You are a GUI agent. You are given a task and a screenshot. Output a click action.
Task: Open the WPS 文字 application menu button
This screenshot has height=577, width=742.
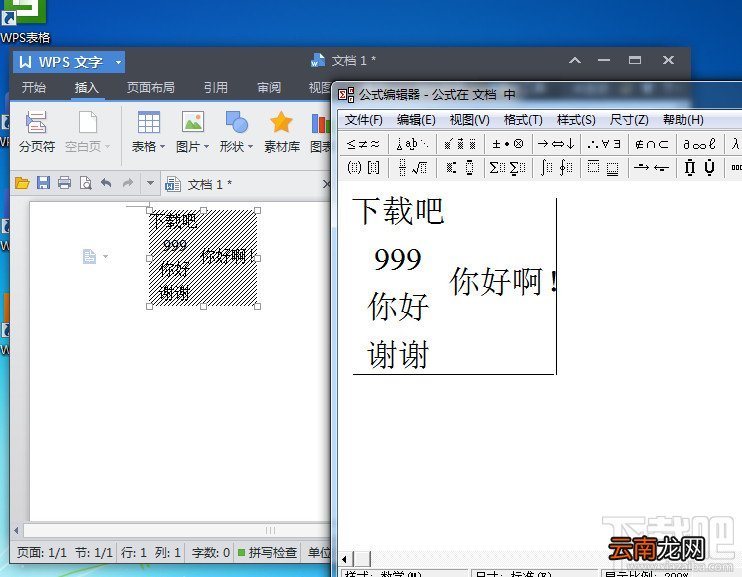tap(69, 62)
